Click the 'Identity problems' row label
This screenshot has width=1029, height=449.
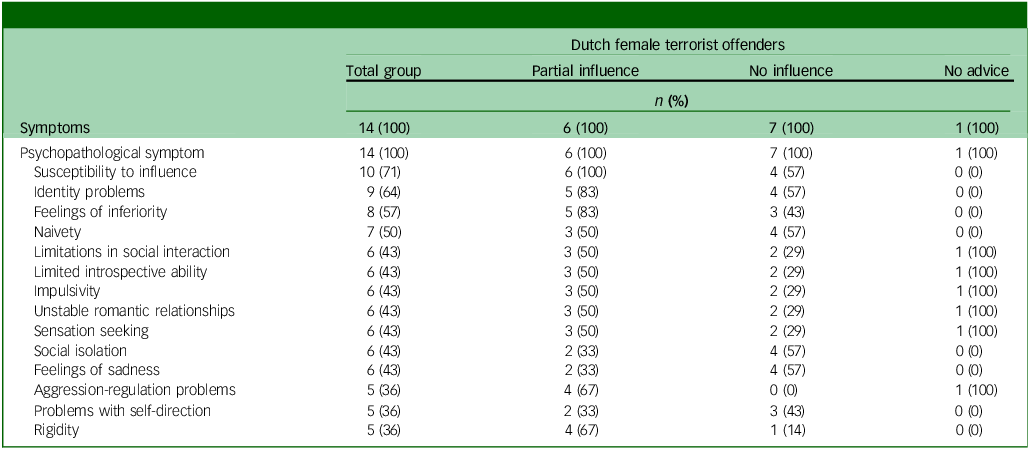click(89, 191)
